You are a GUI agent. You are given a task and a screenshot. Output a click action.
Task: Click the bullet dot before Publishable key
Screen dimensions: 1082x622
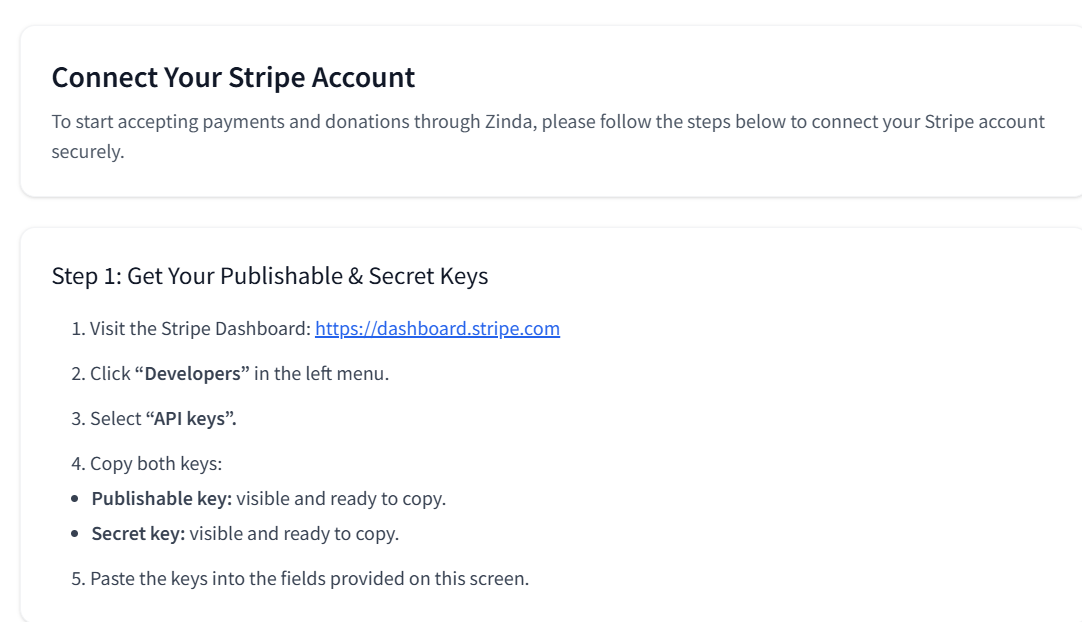pyautogui.click(x=75, y=498)
